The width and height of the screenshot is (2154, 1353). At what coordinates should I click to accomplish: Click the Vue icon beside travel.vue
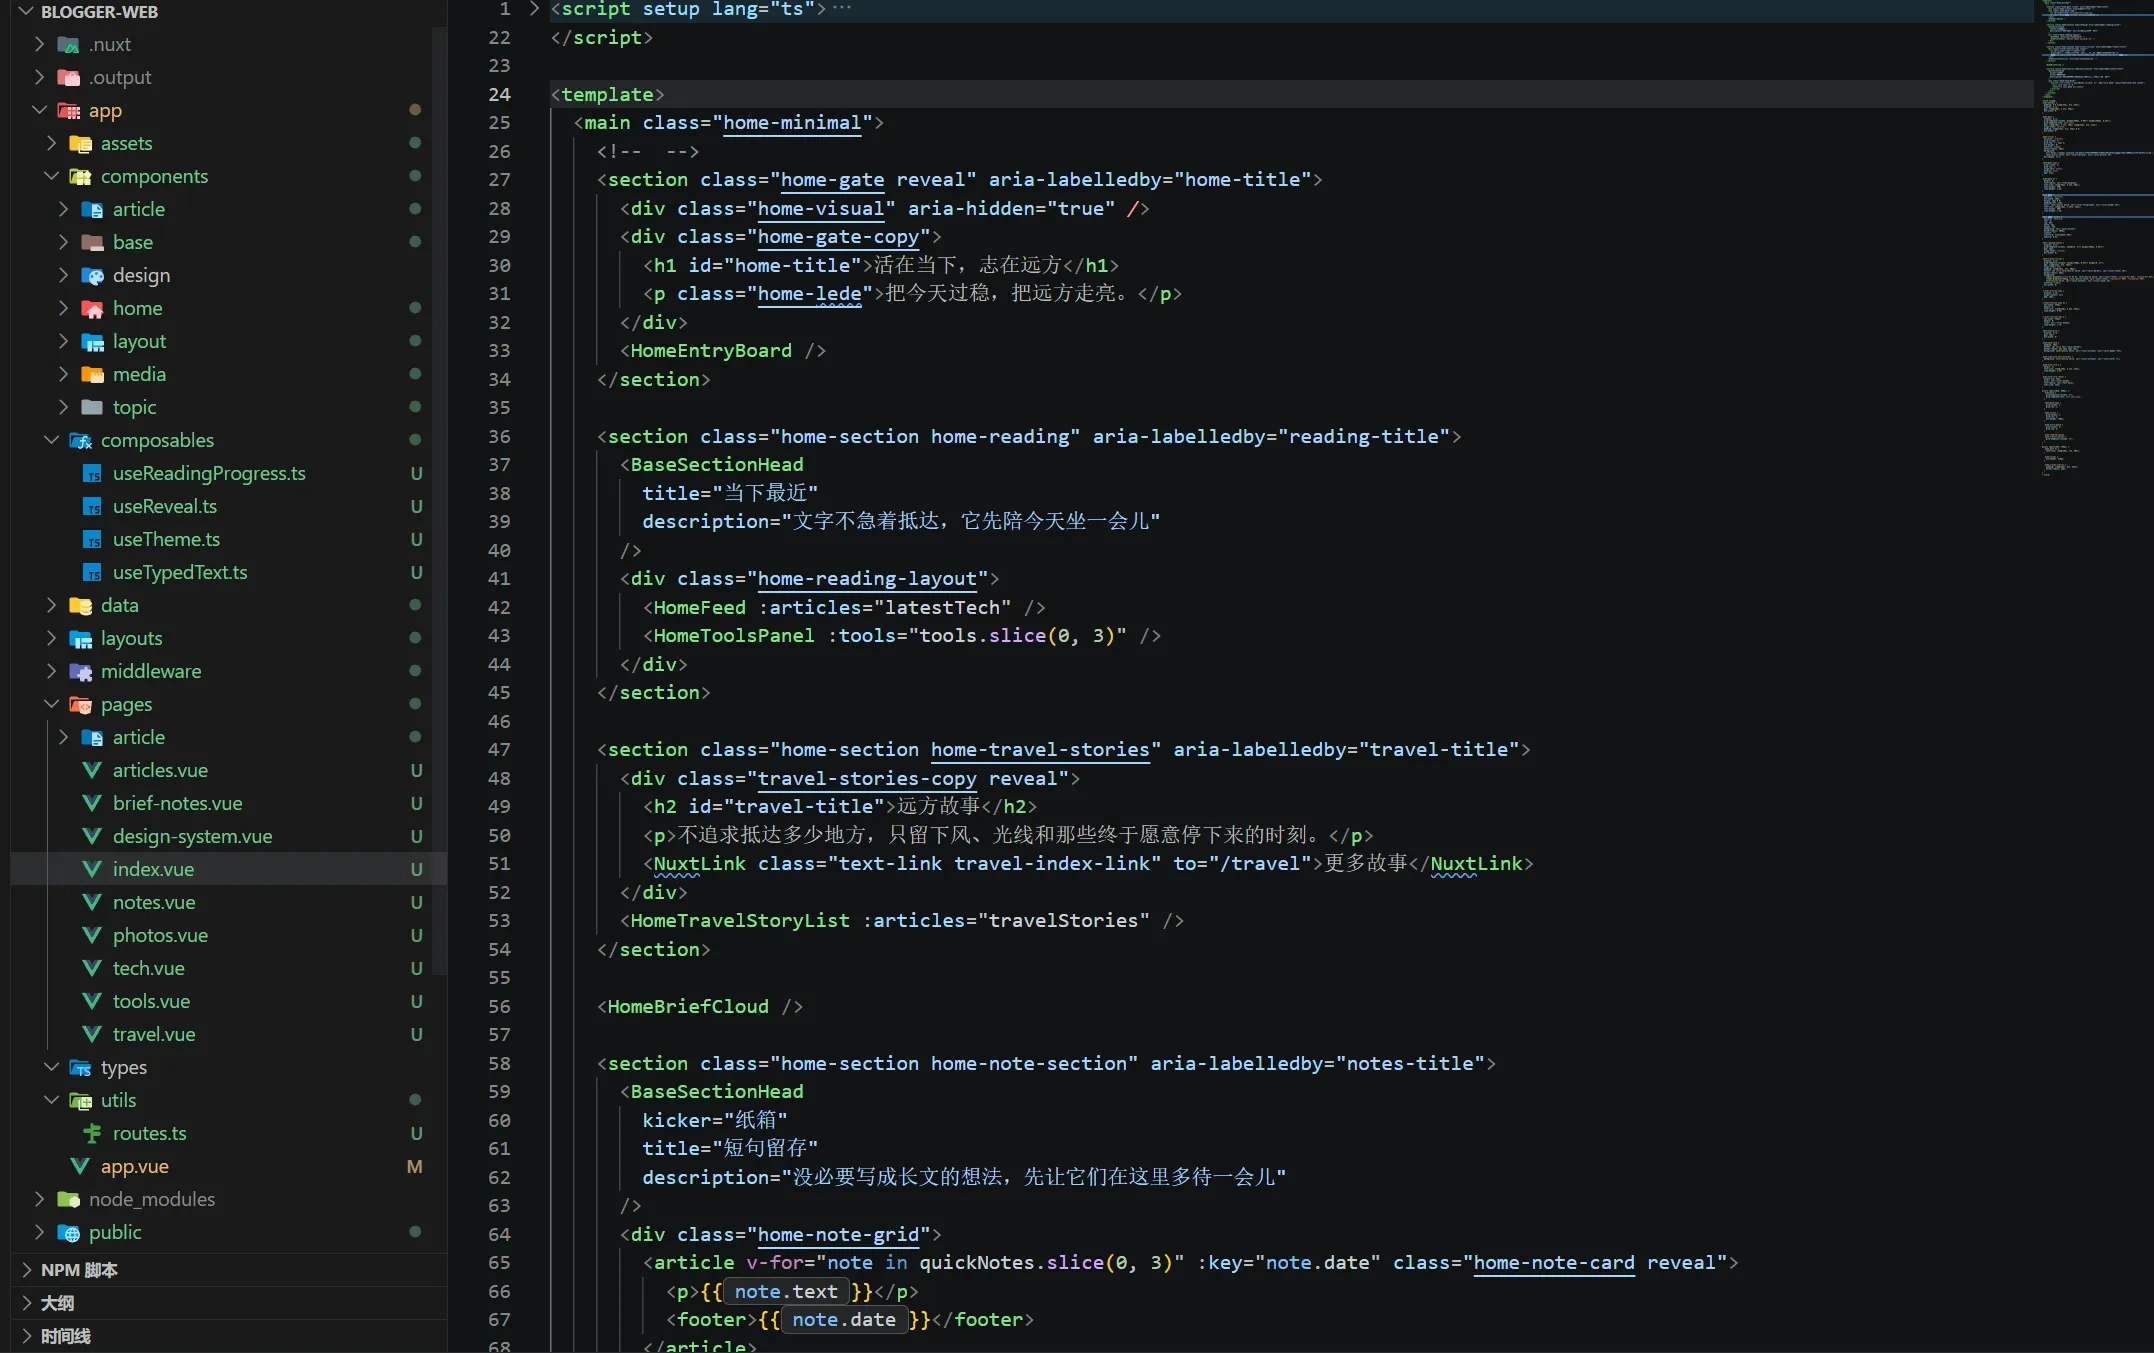[92, 1035]
